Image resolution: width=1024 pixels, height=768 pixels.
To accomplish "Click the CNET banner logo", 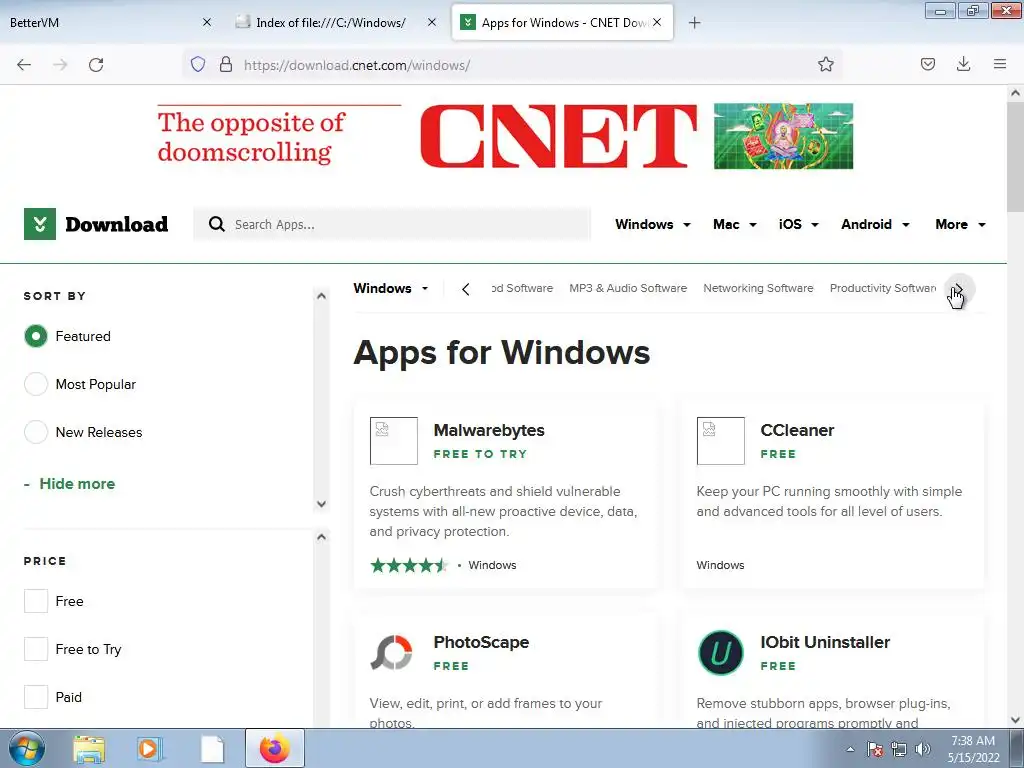I will point(558,136).
